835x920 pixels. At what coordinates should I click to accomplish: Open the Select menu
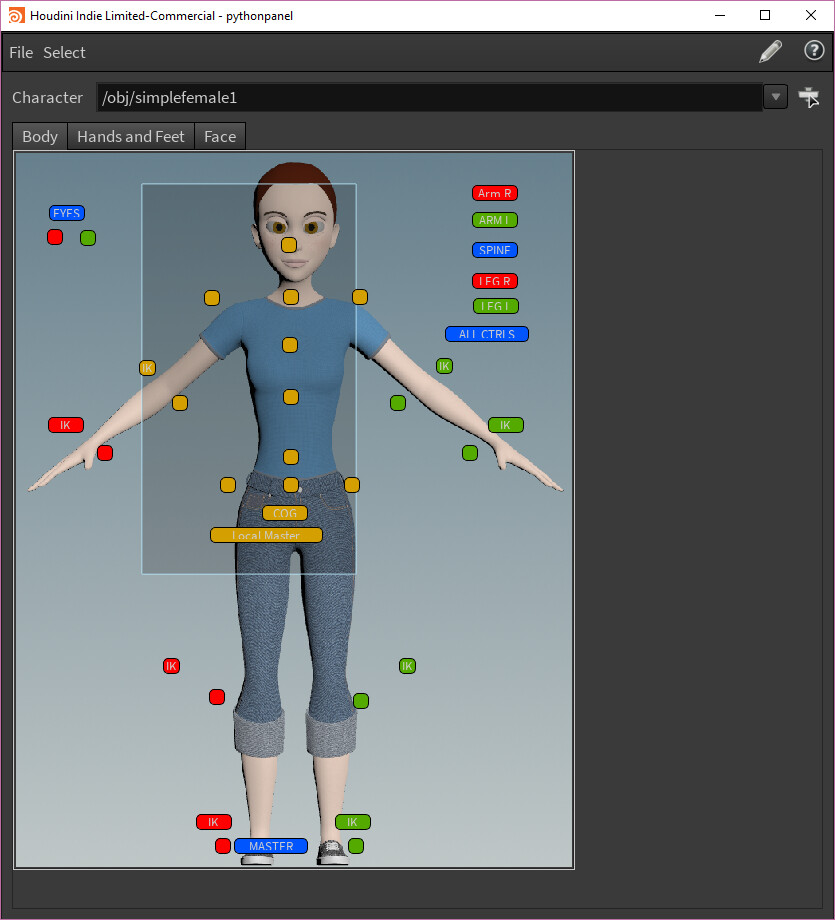point(64,52)
